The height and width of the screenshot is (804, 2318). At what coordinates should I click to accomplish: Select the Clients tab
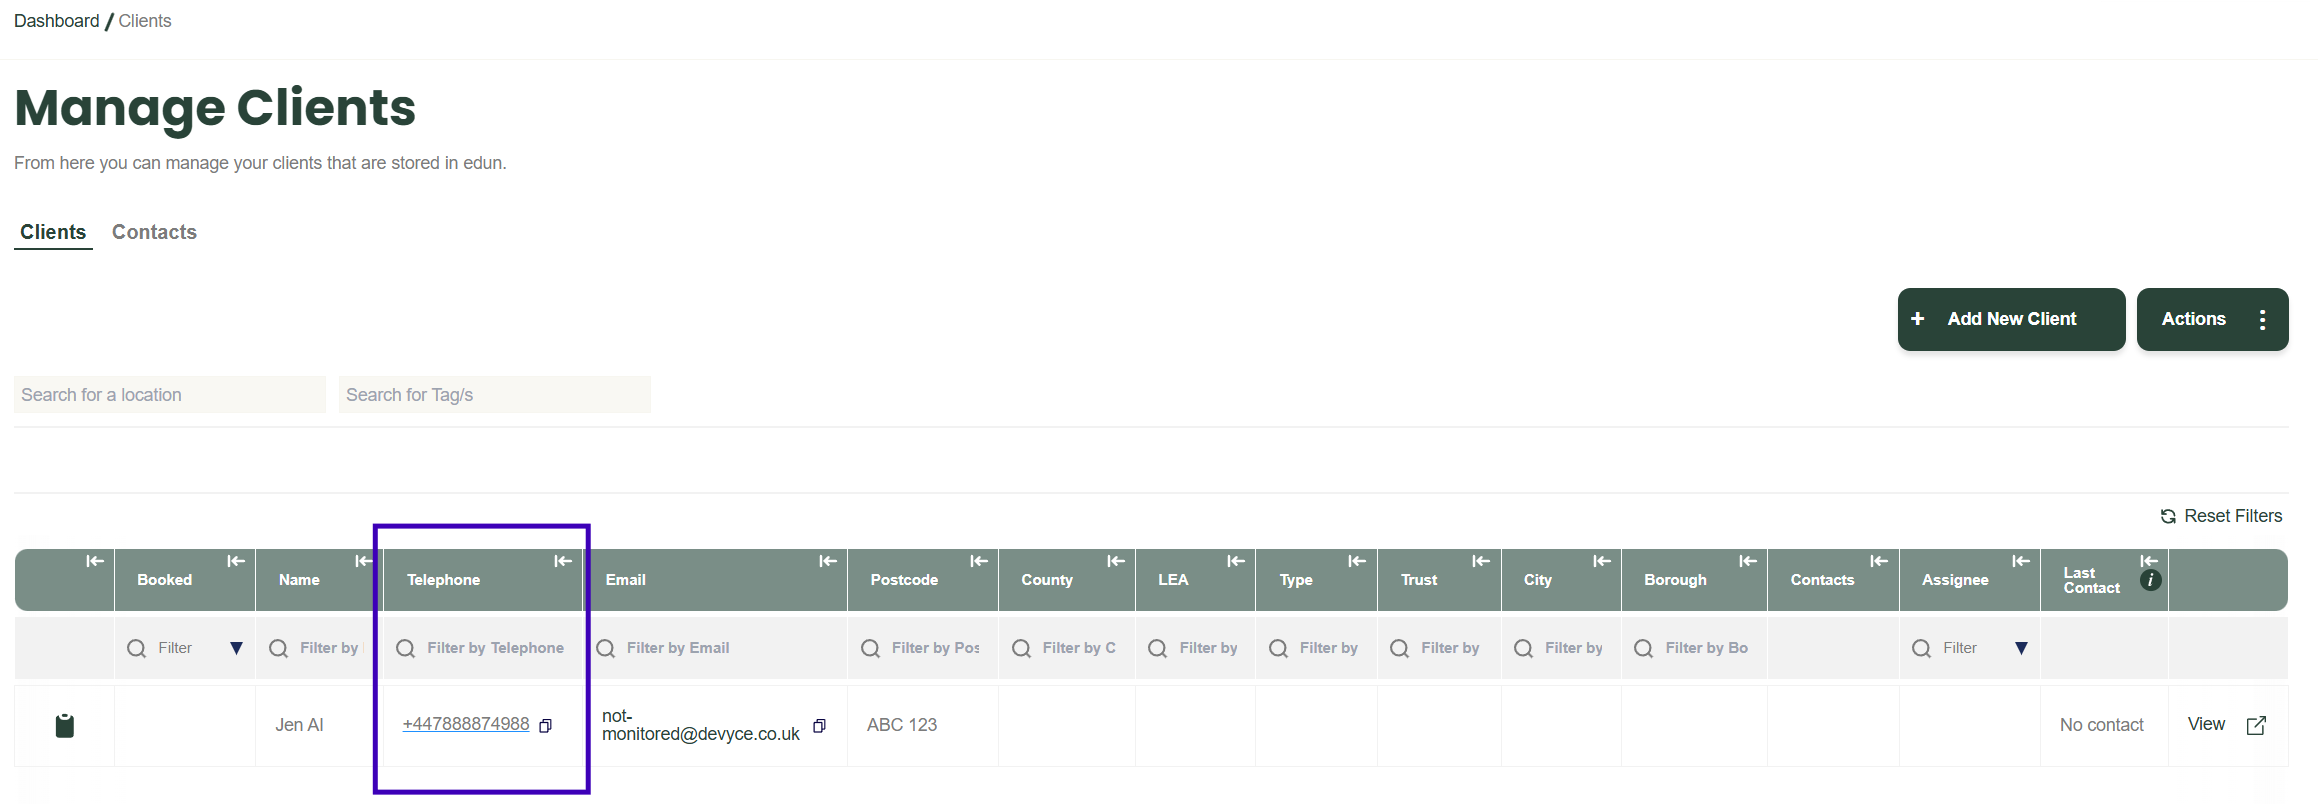point(53,232)
